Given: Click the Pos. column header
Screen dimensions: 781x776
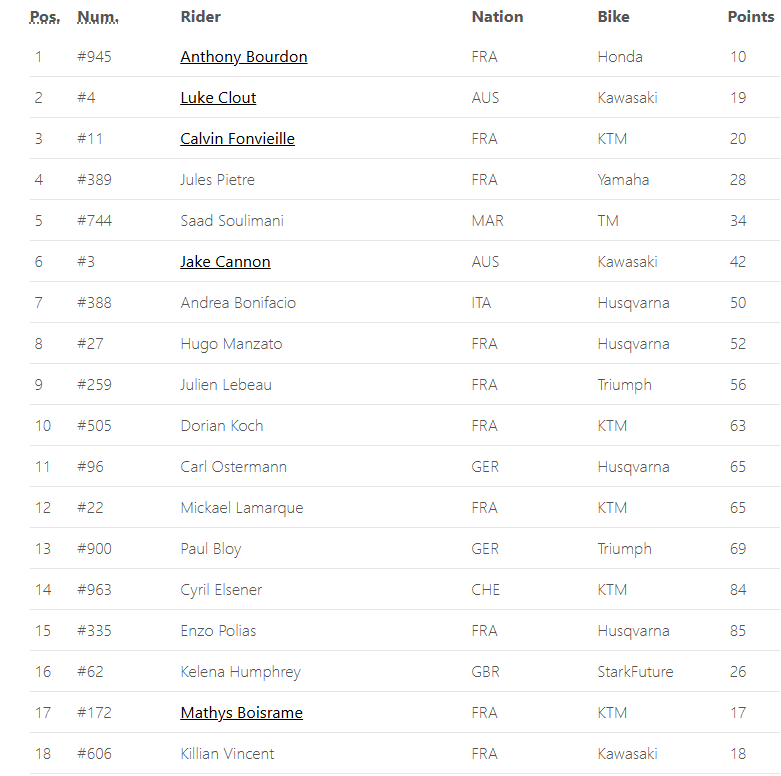Looking at the screenshot, I should click(44, 17).
